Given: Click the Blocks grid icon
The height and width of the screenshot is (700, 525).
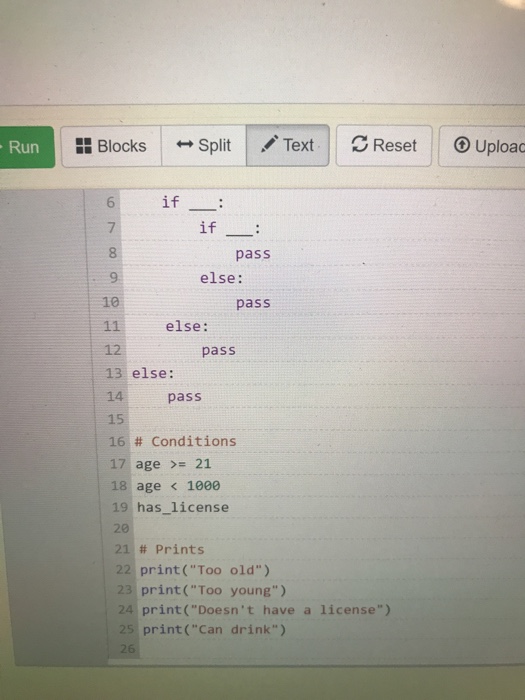Looking at the screenshot, I should pos(83,146).
